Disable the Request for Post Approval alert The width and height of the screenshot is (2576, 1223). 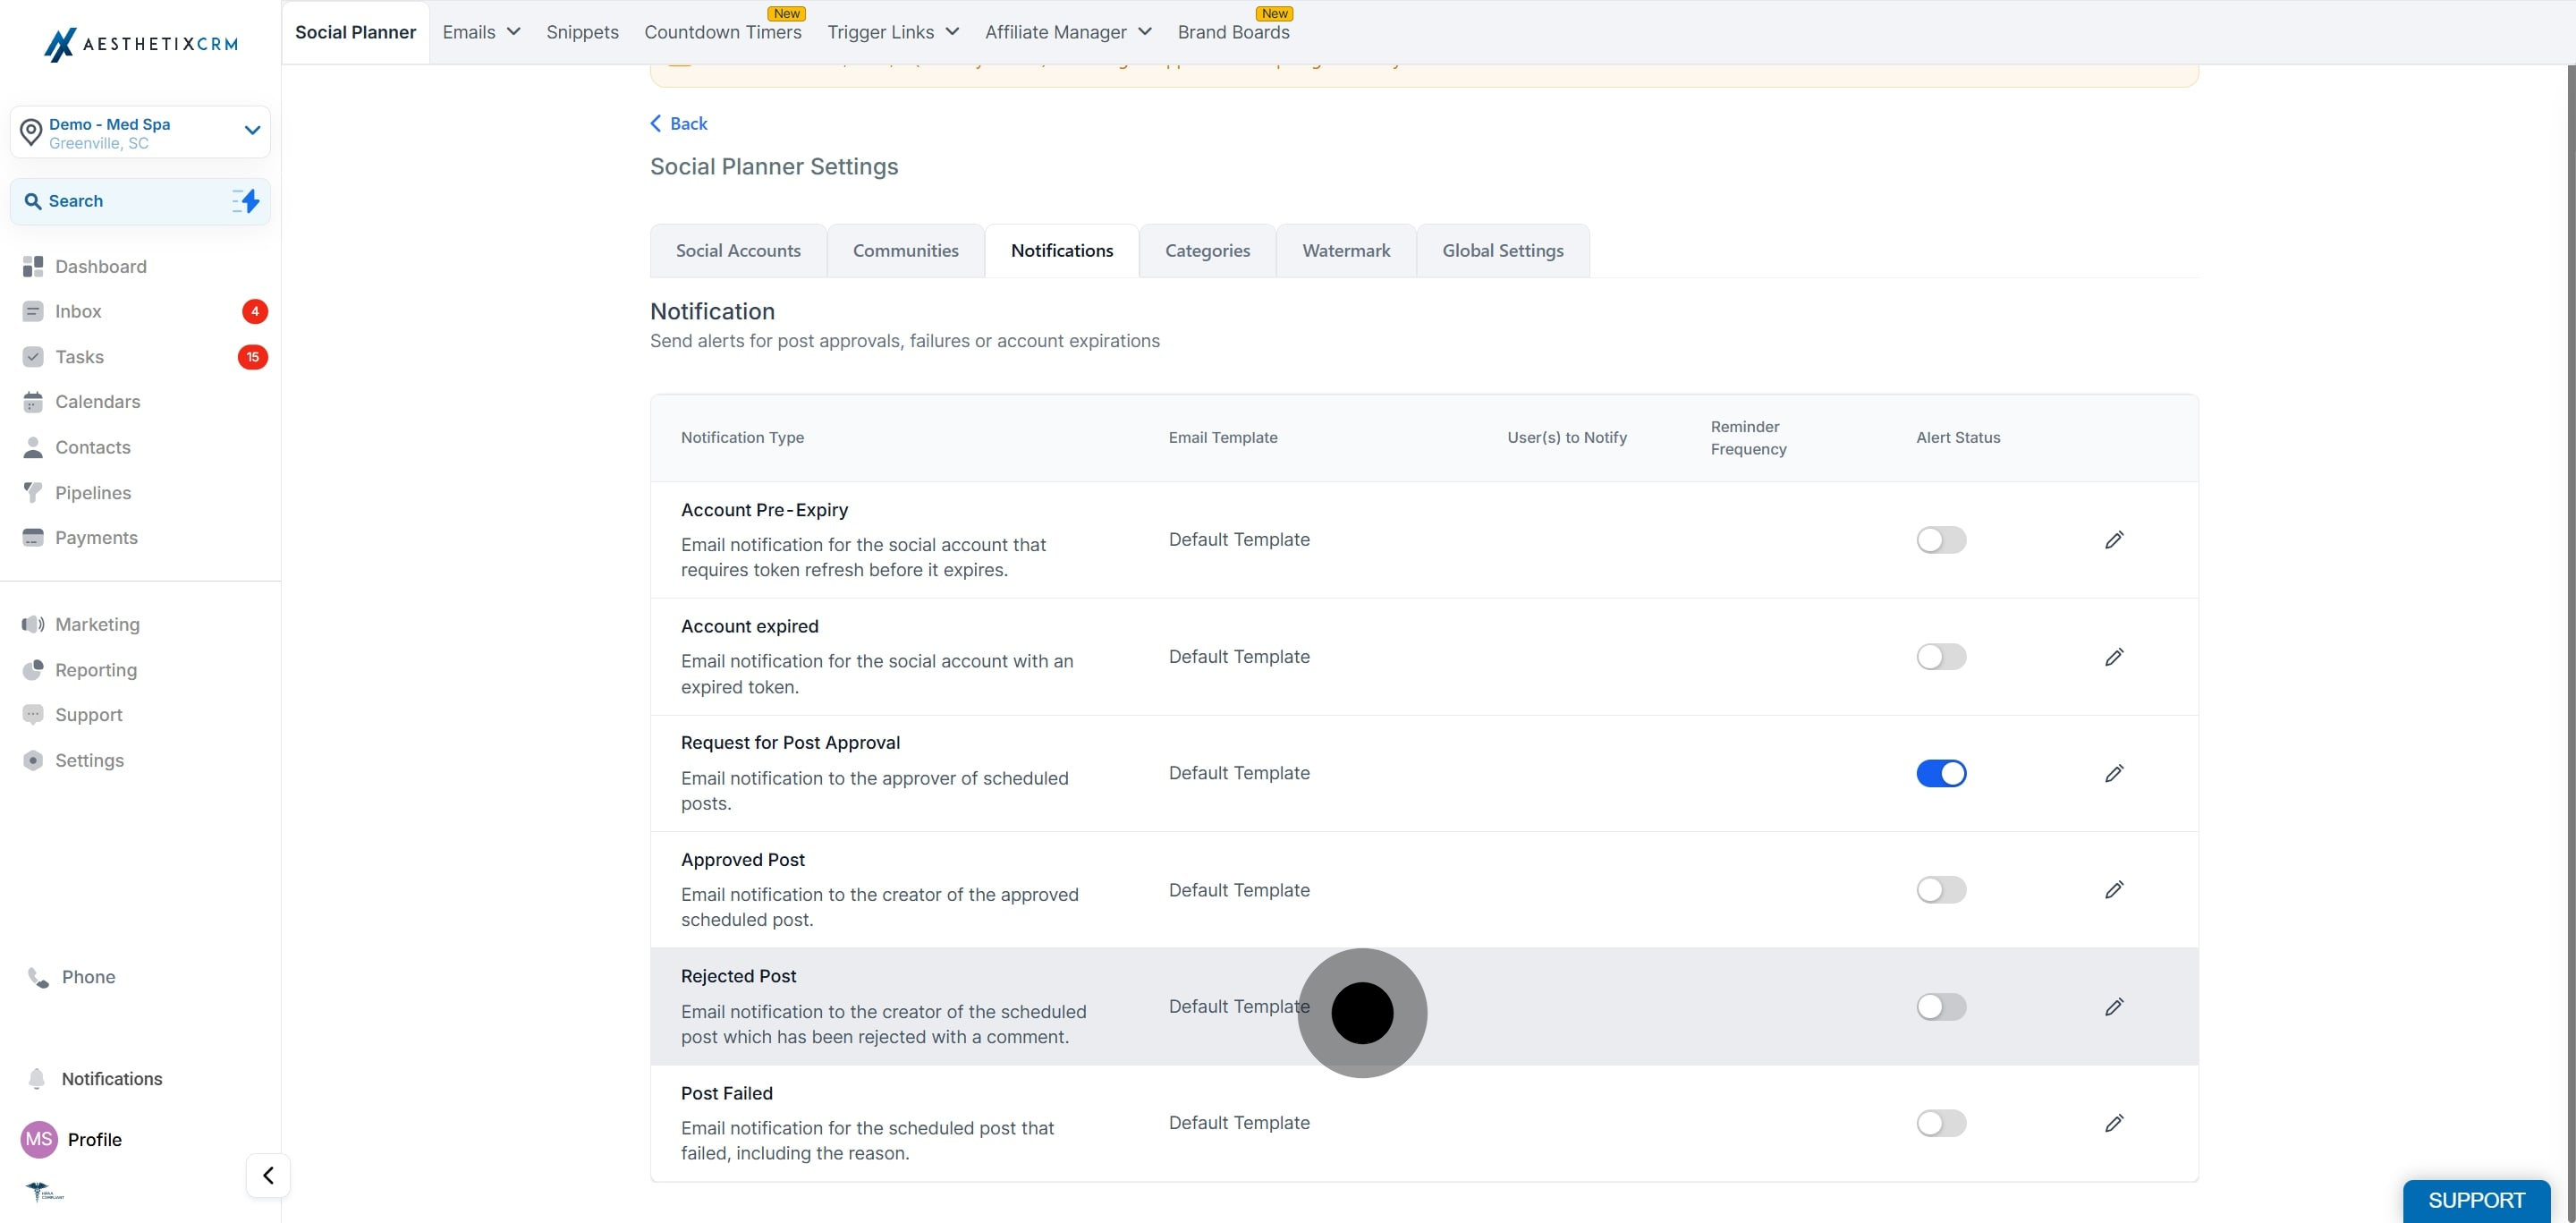(1941, 773)
